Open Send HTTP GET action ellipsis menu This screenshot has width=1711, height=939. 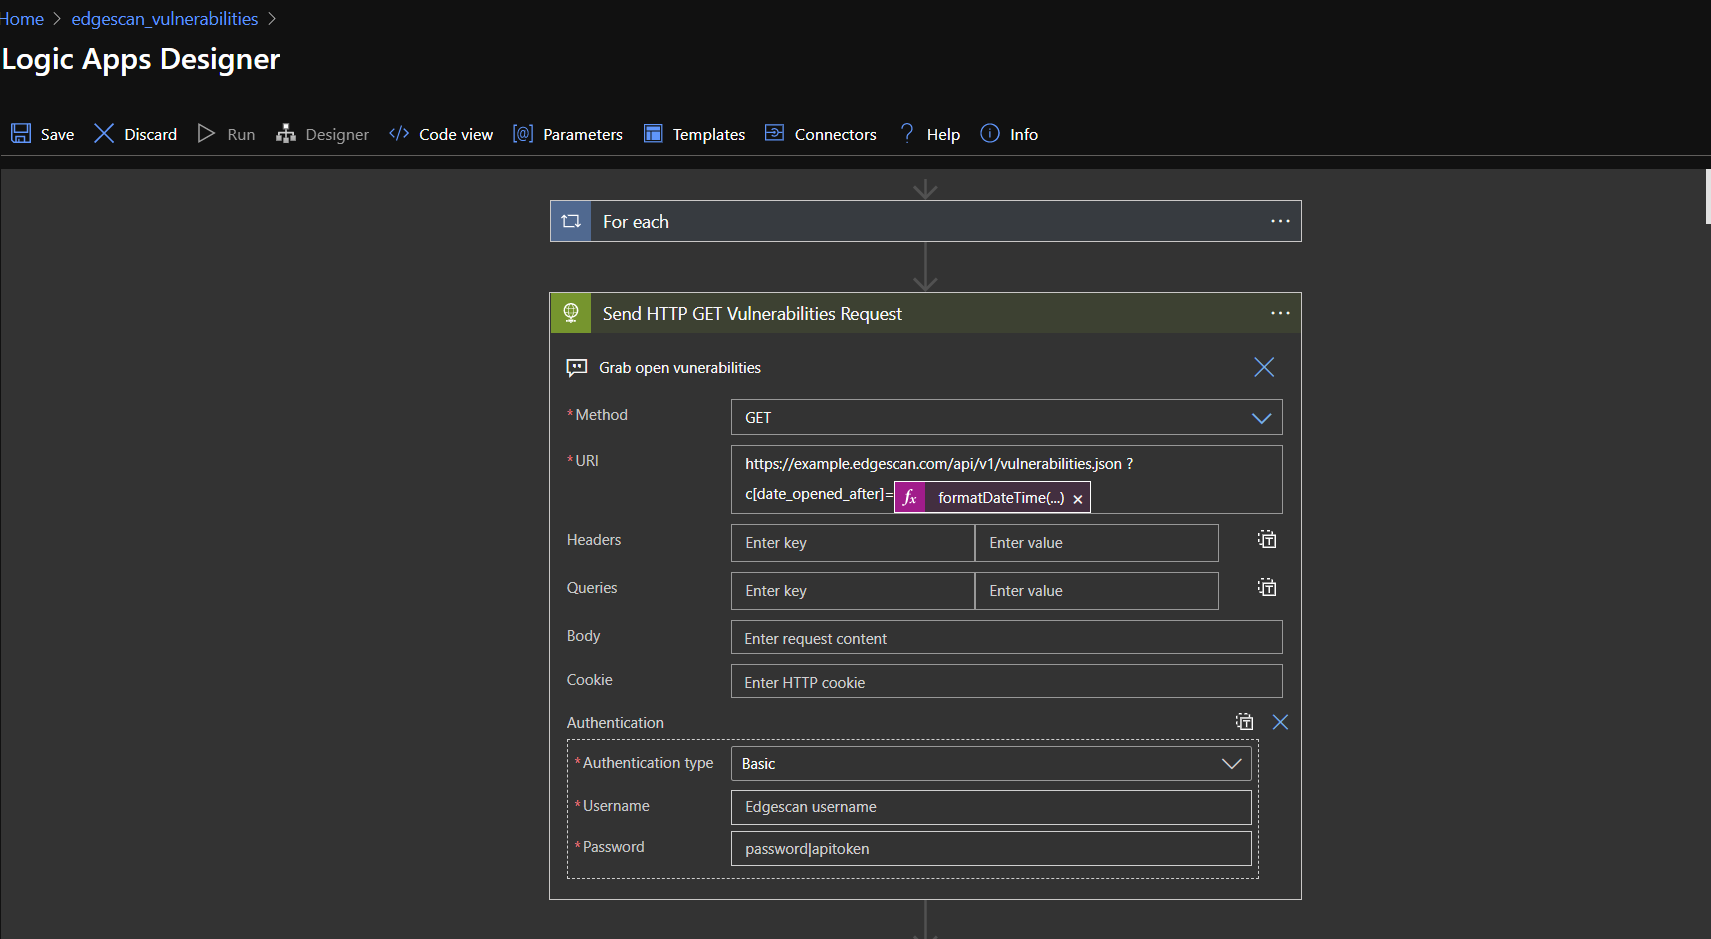1280,313
